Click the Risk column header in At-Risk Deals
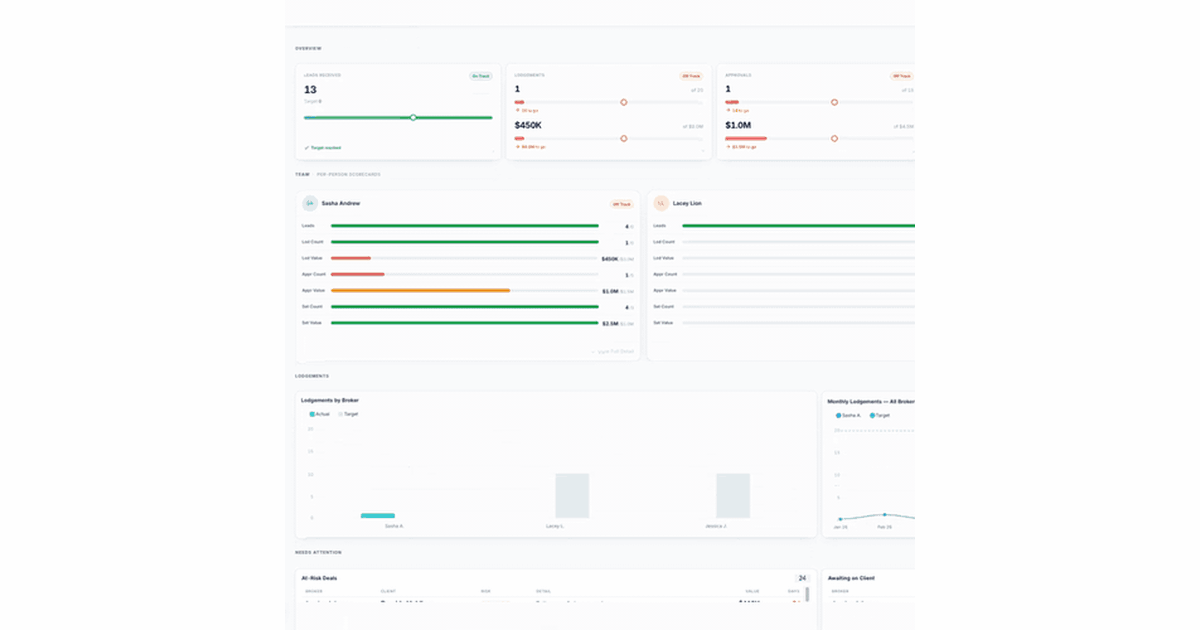1200x630 pixels. 486,591
